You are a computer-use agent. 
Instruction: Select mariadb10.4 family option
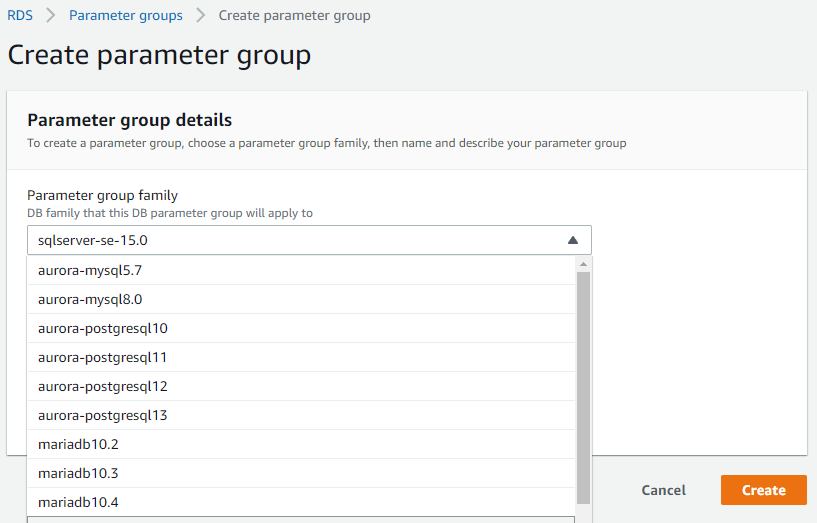tap(301, 502)
